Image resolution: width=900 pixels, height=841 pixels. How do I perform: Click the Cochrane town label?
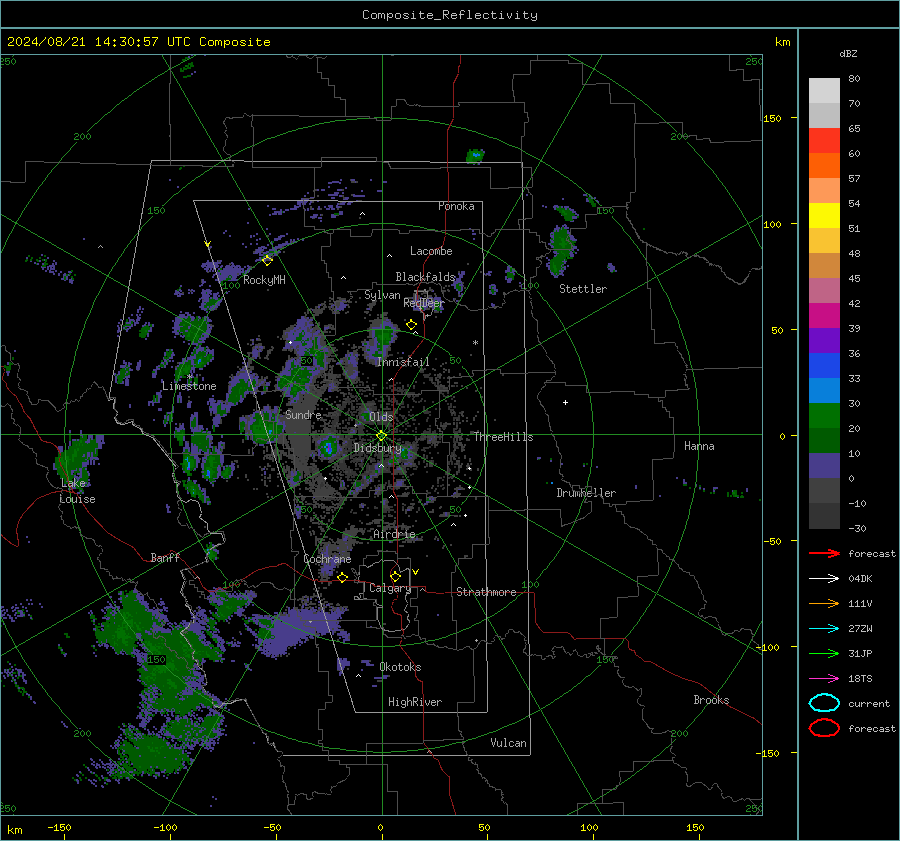click(327, 559)
